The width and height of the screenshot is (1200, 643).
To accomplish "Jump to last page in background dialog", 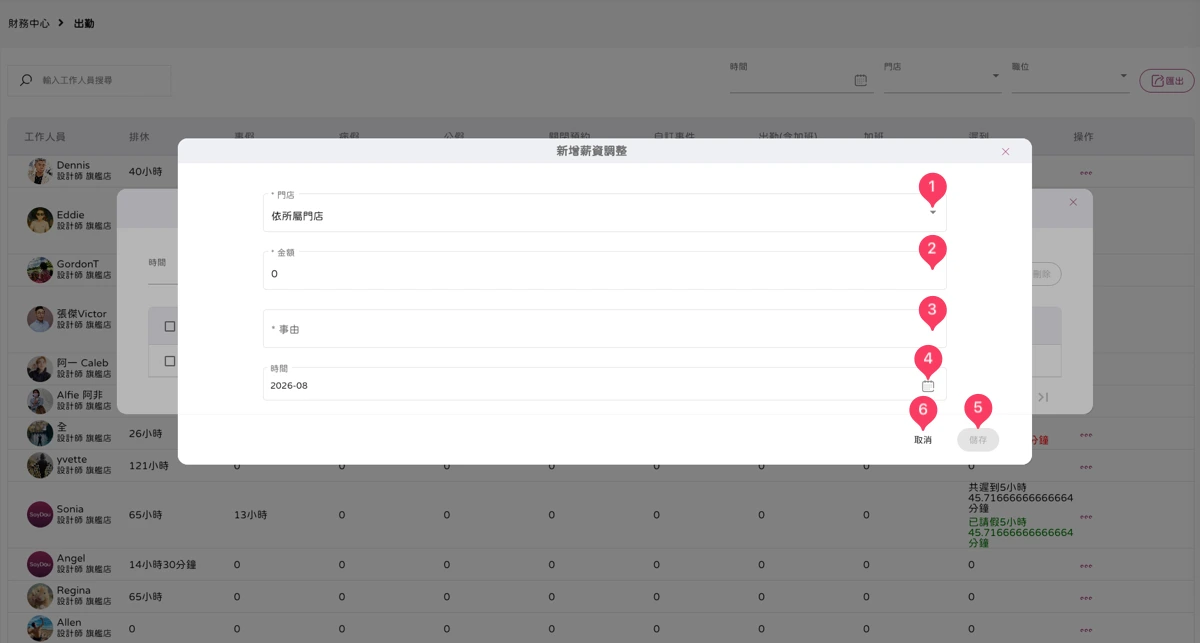I will (1043, 397).
